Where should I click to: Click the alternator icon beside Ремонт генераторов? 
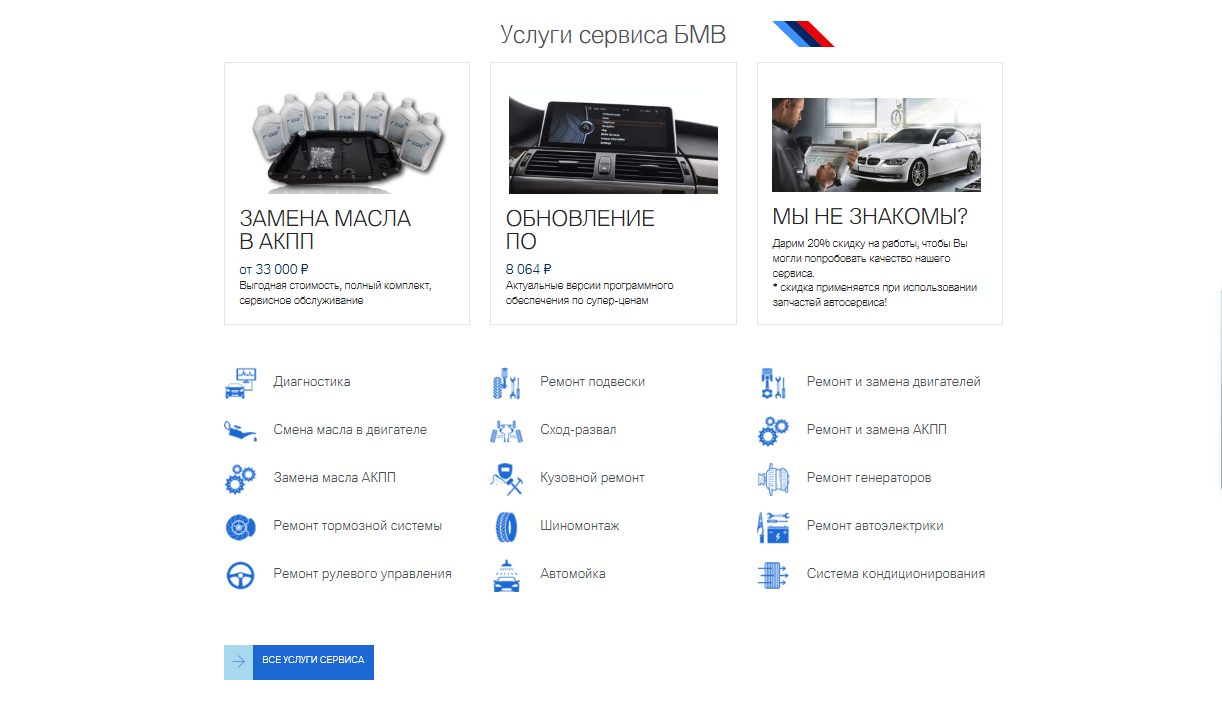[774, 478]
